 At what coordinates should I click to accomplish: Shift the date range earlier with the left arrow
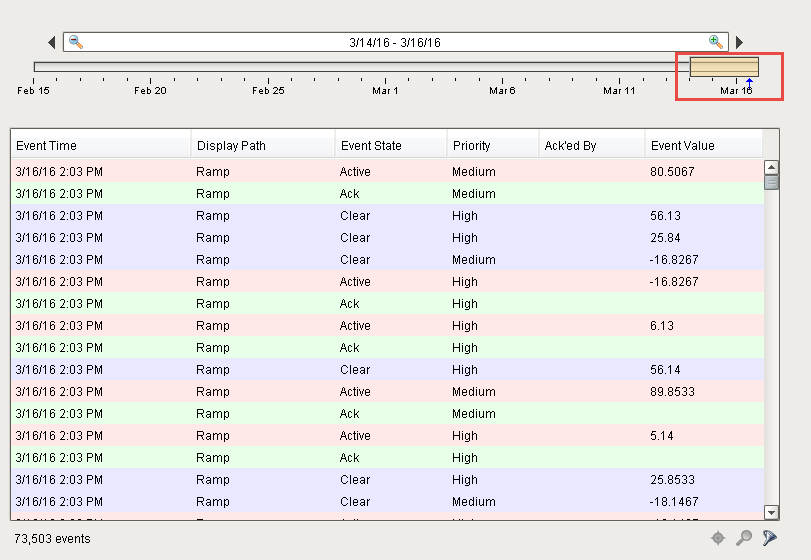pyautogui.click(x=51, y=42)
